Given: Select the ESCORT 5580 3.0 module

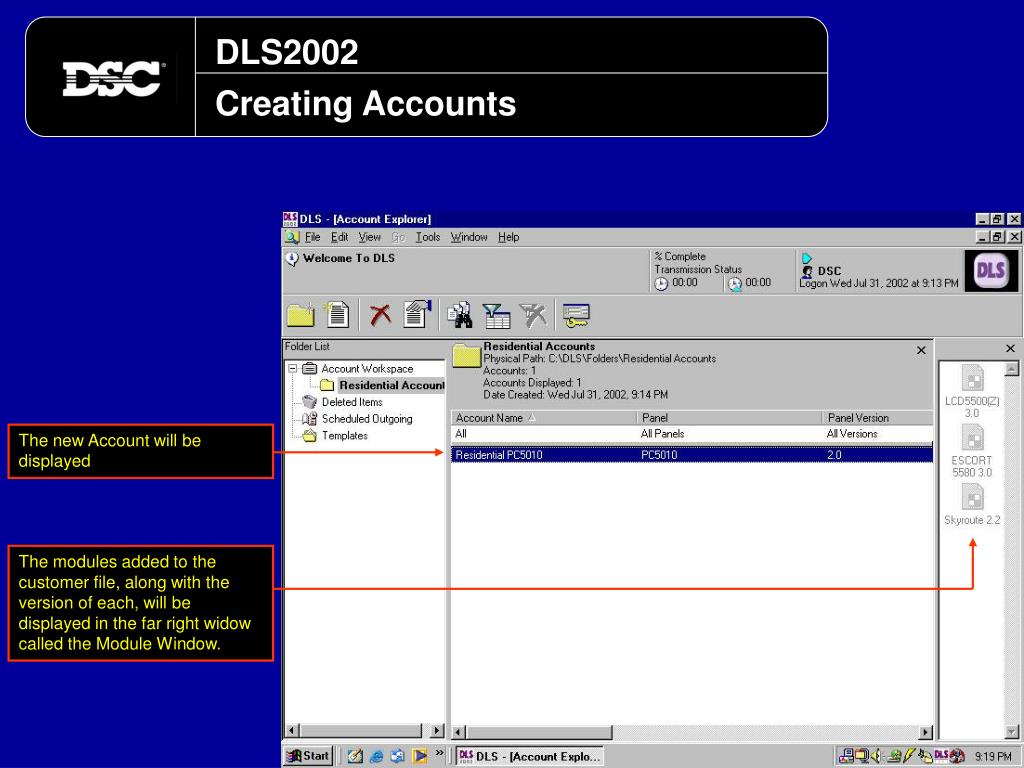Looking at the screenshot, I should click(x=972, y=451).
